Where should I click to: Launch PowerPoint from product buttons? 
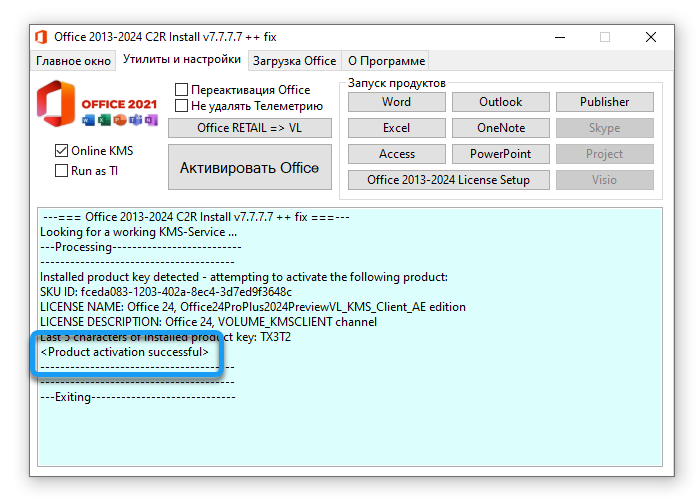click(x=501, y=154)
